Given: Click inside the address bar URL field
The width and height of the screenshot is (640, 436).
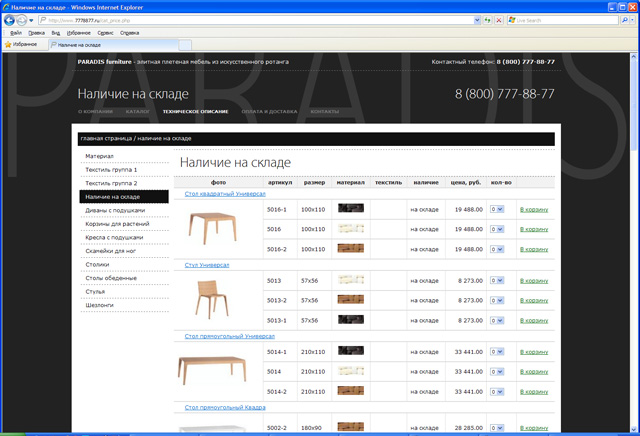Looking at the screenshot, I should point(256,20).
